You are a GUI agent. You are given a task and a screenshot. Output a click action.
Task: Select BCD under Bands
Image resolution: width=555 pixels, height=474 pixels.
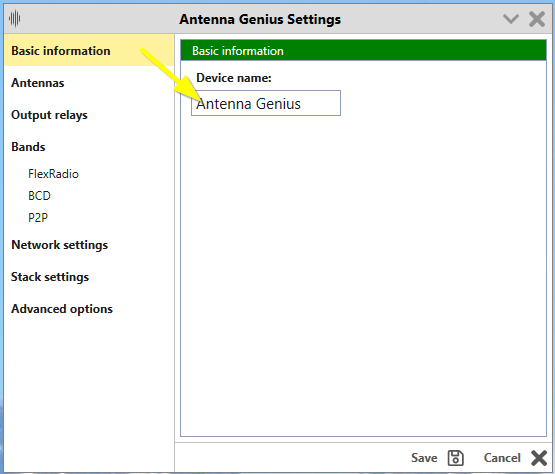click(x=39, y=195)
